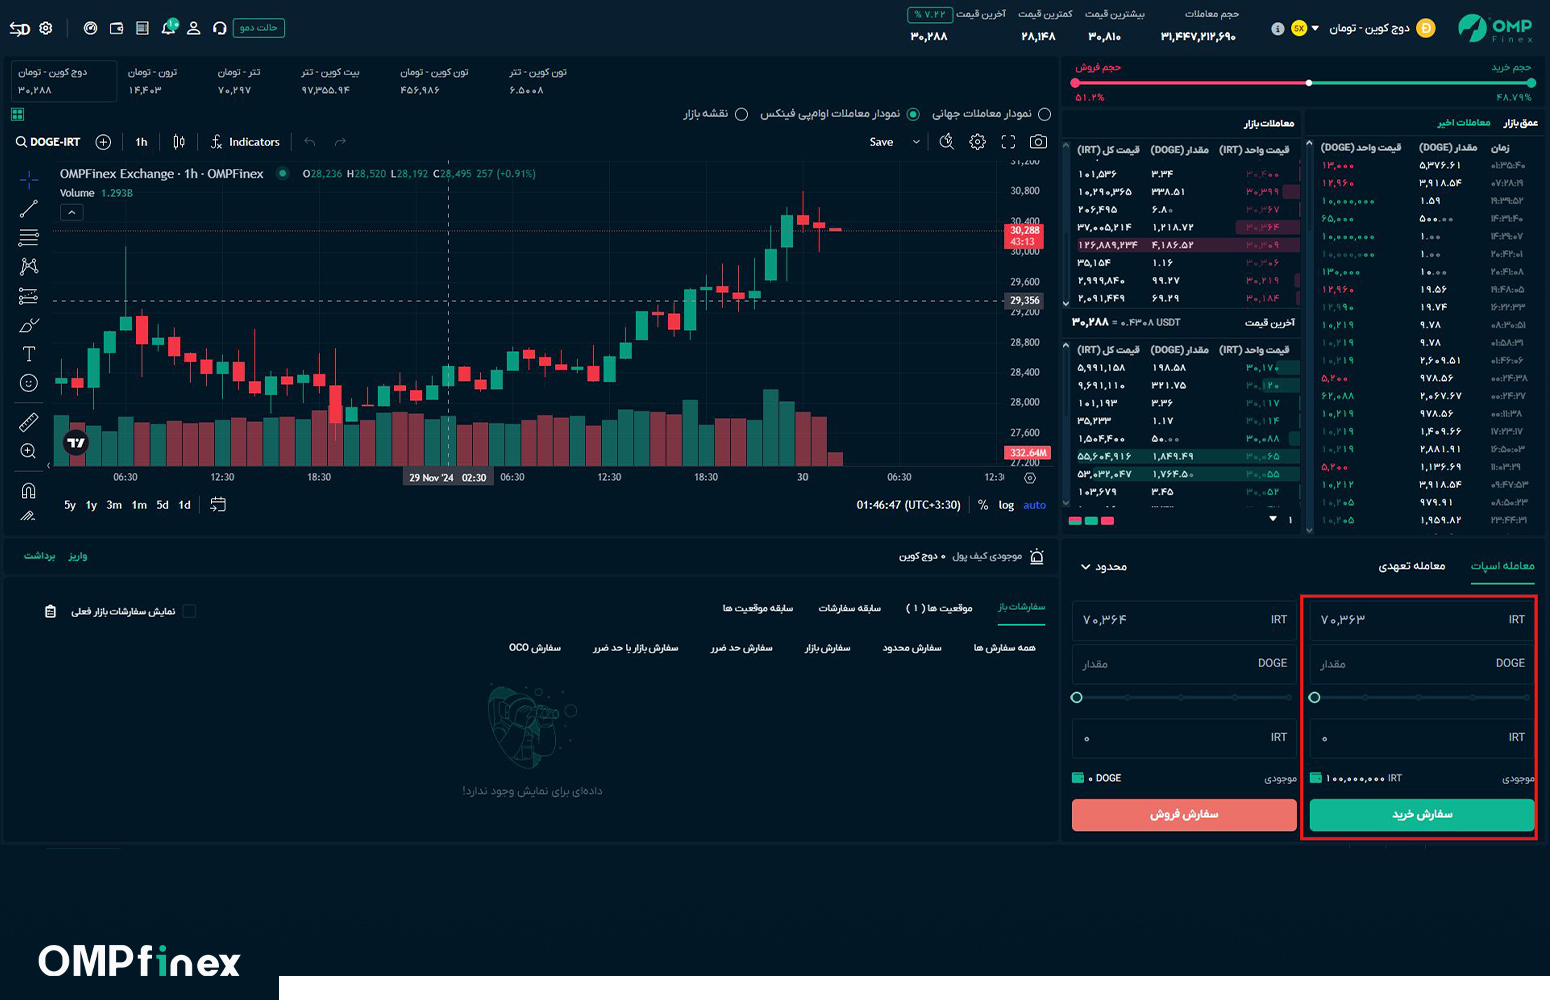The image size is (1550, 1000).
Task: Click the green سفارش خرید buy button
Action: (x=1422, y=815)
